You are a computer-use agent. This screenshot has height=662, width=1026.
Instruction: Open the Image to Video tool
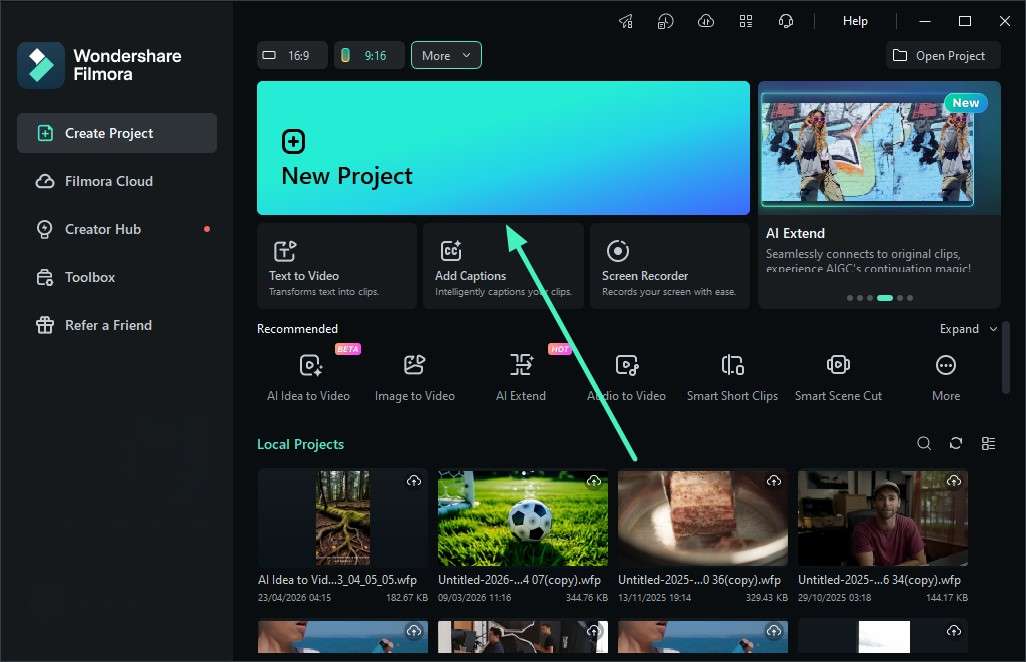(415, 377)
